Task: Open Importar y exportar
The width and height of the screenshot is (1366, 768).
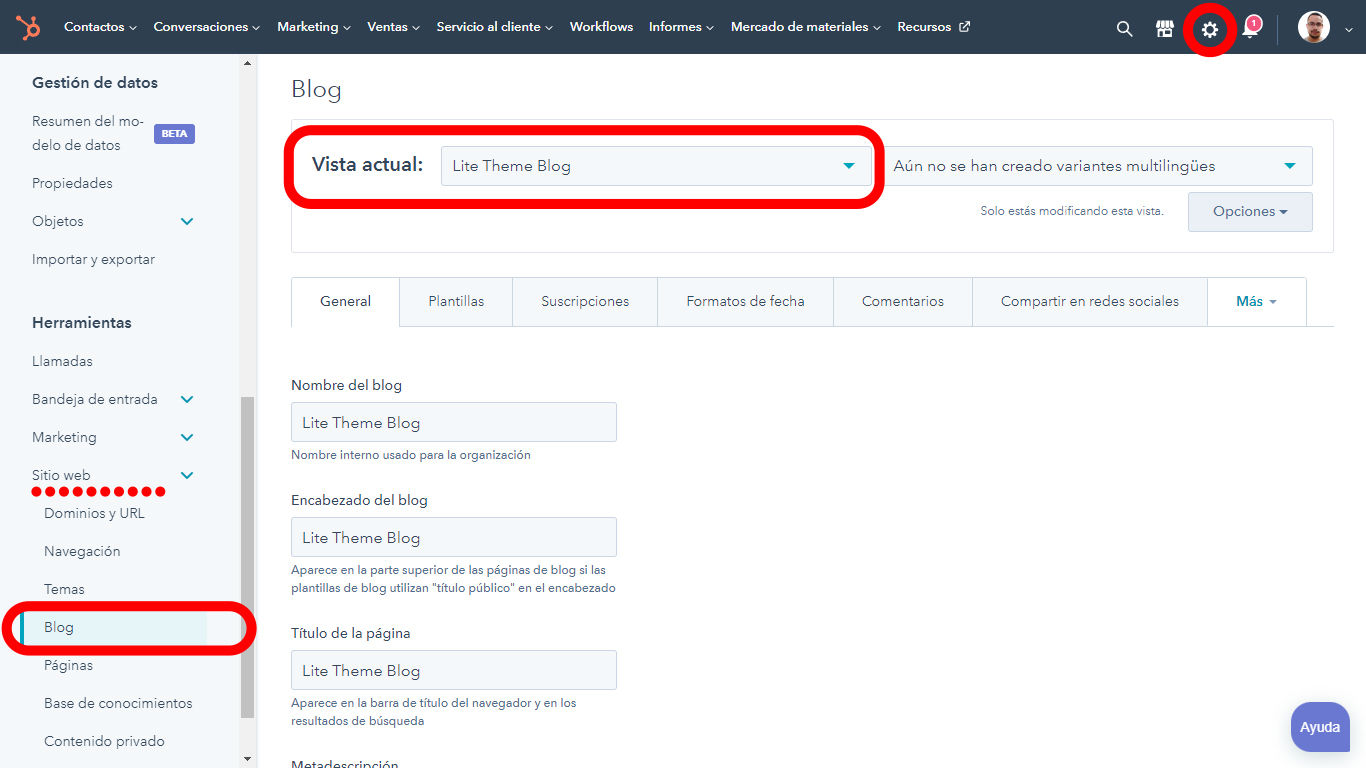Action: pyautogui.click(x=93, y=259)
